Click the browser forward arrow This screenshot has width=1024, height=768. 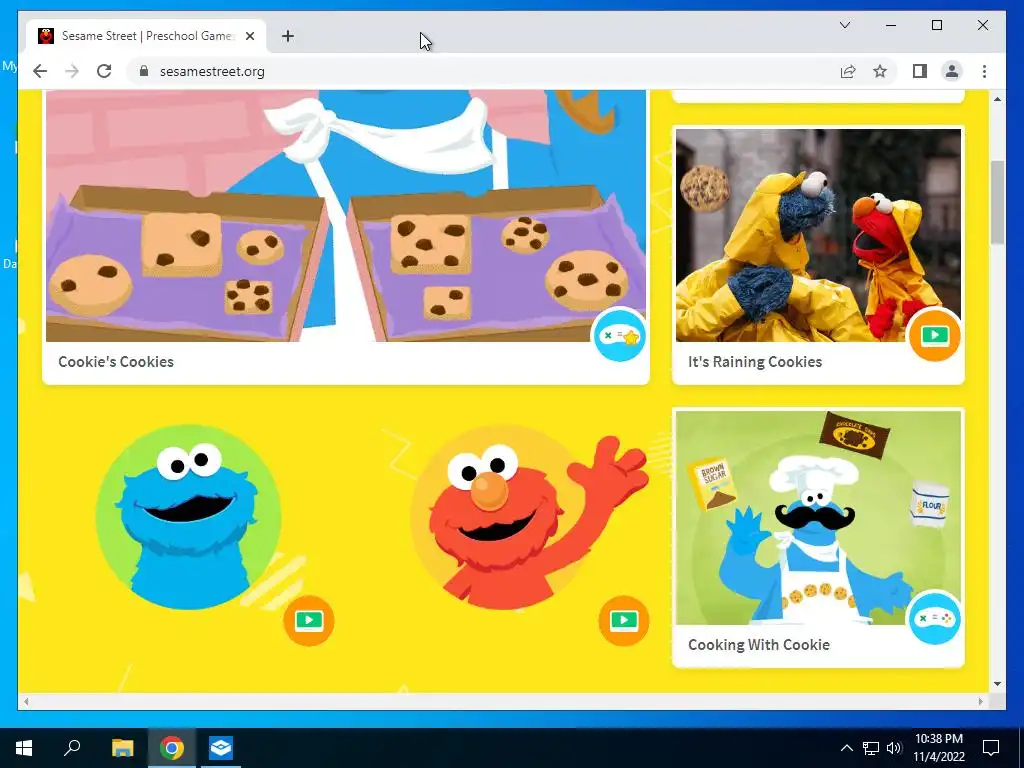72,71
